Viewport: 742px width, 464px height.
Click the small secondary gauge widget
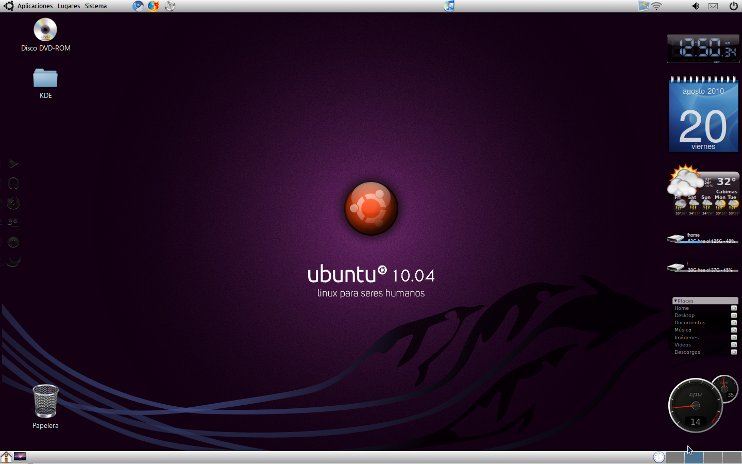point(725,389)
